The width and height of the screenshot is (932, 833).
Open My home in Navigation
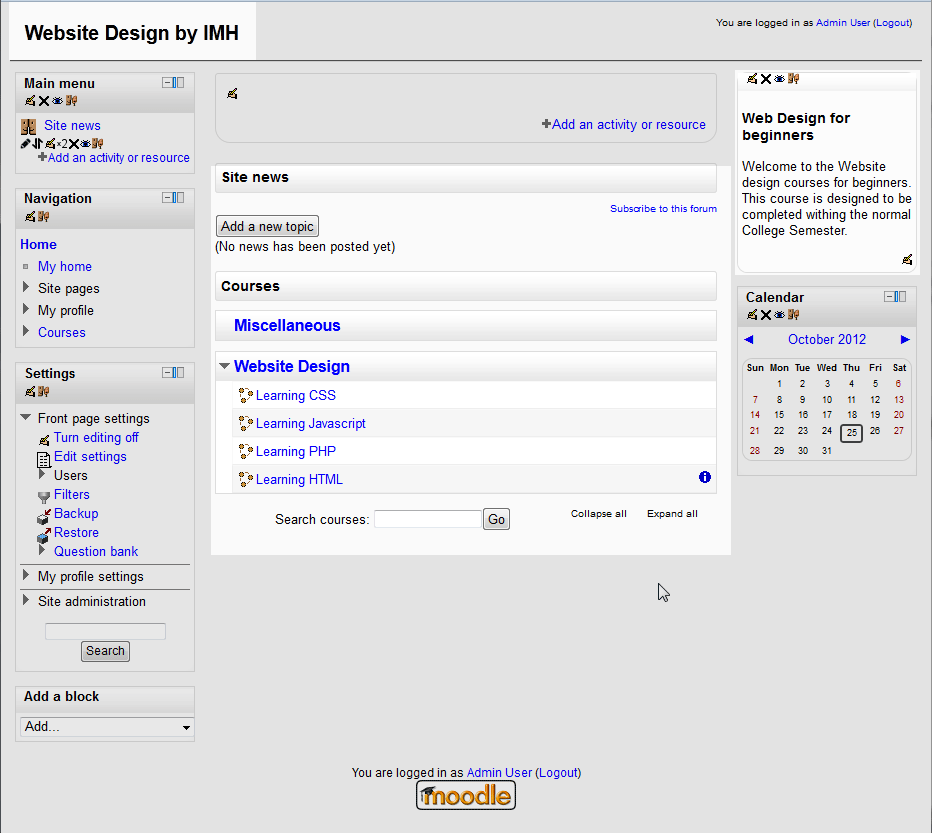64,267
